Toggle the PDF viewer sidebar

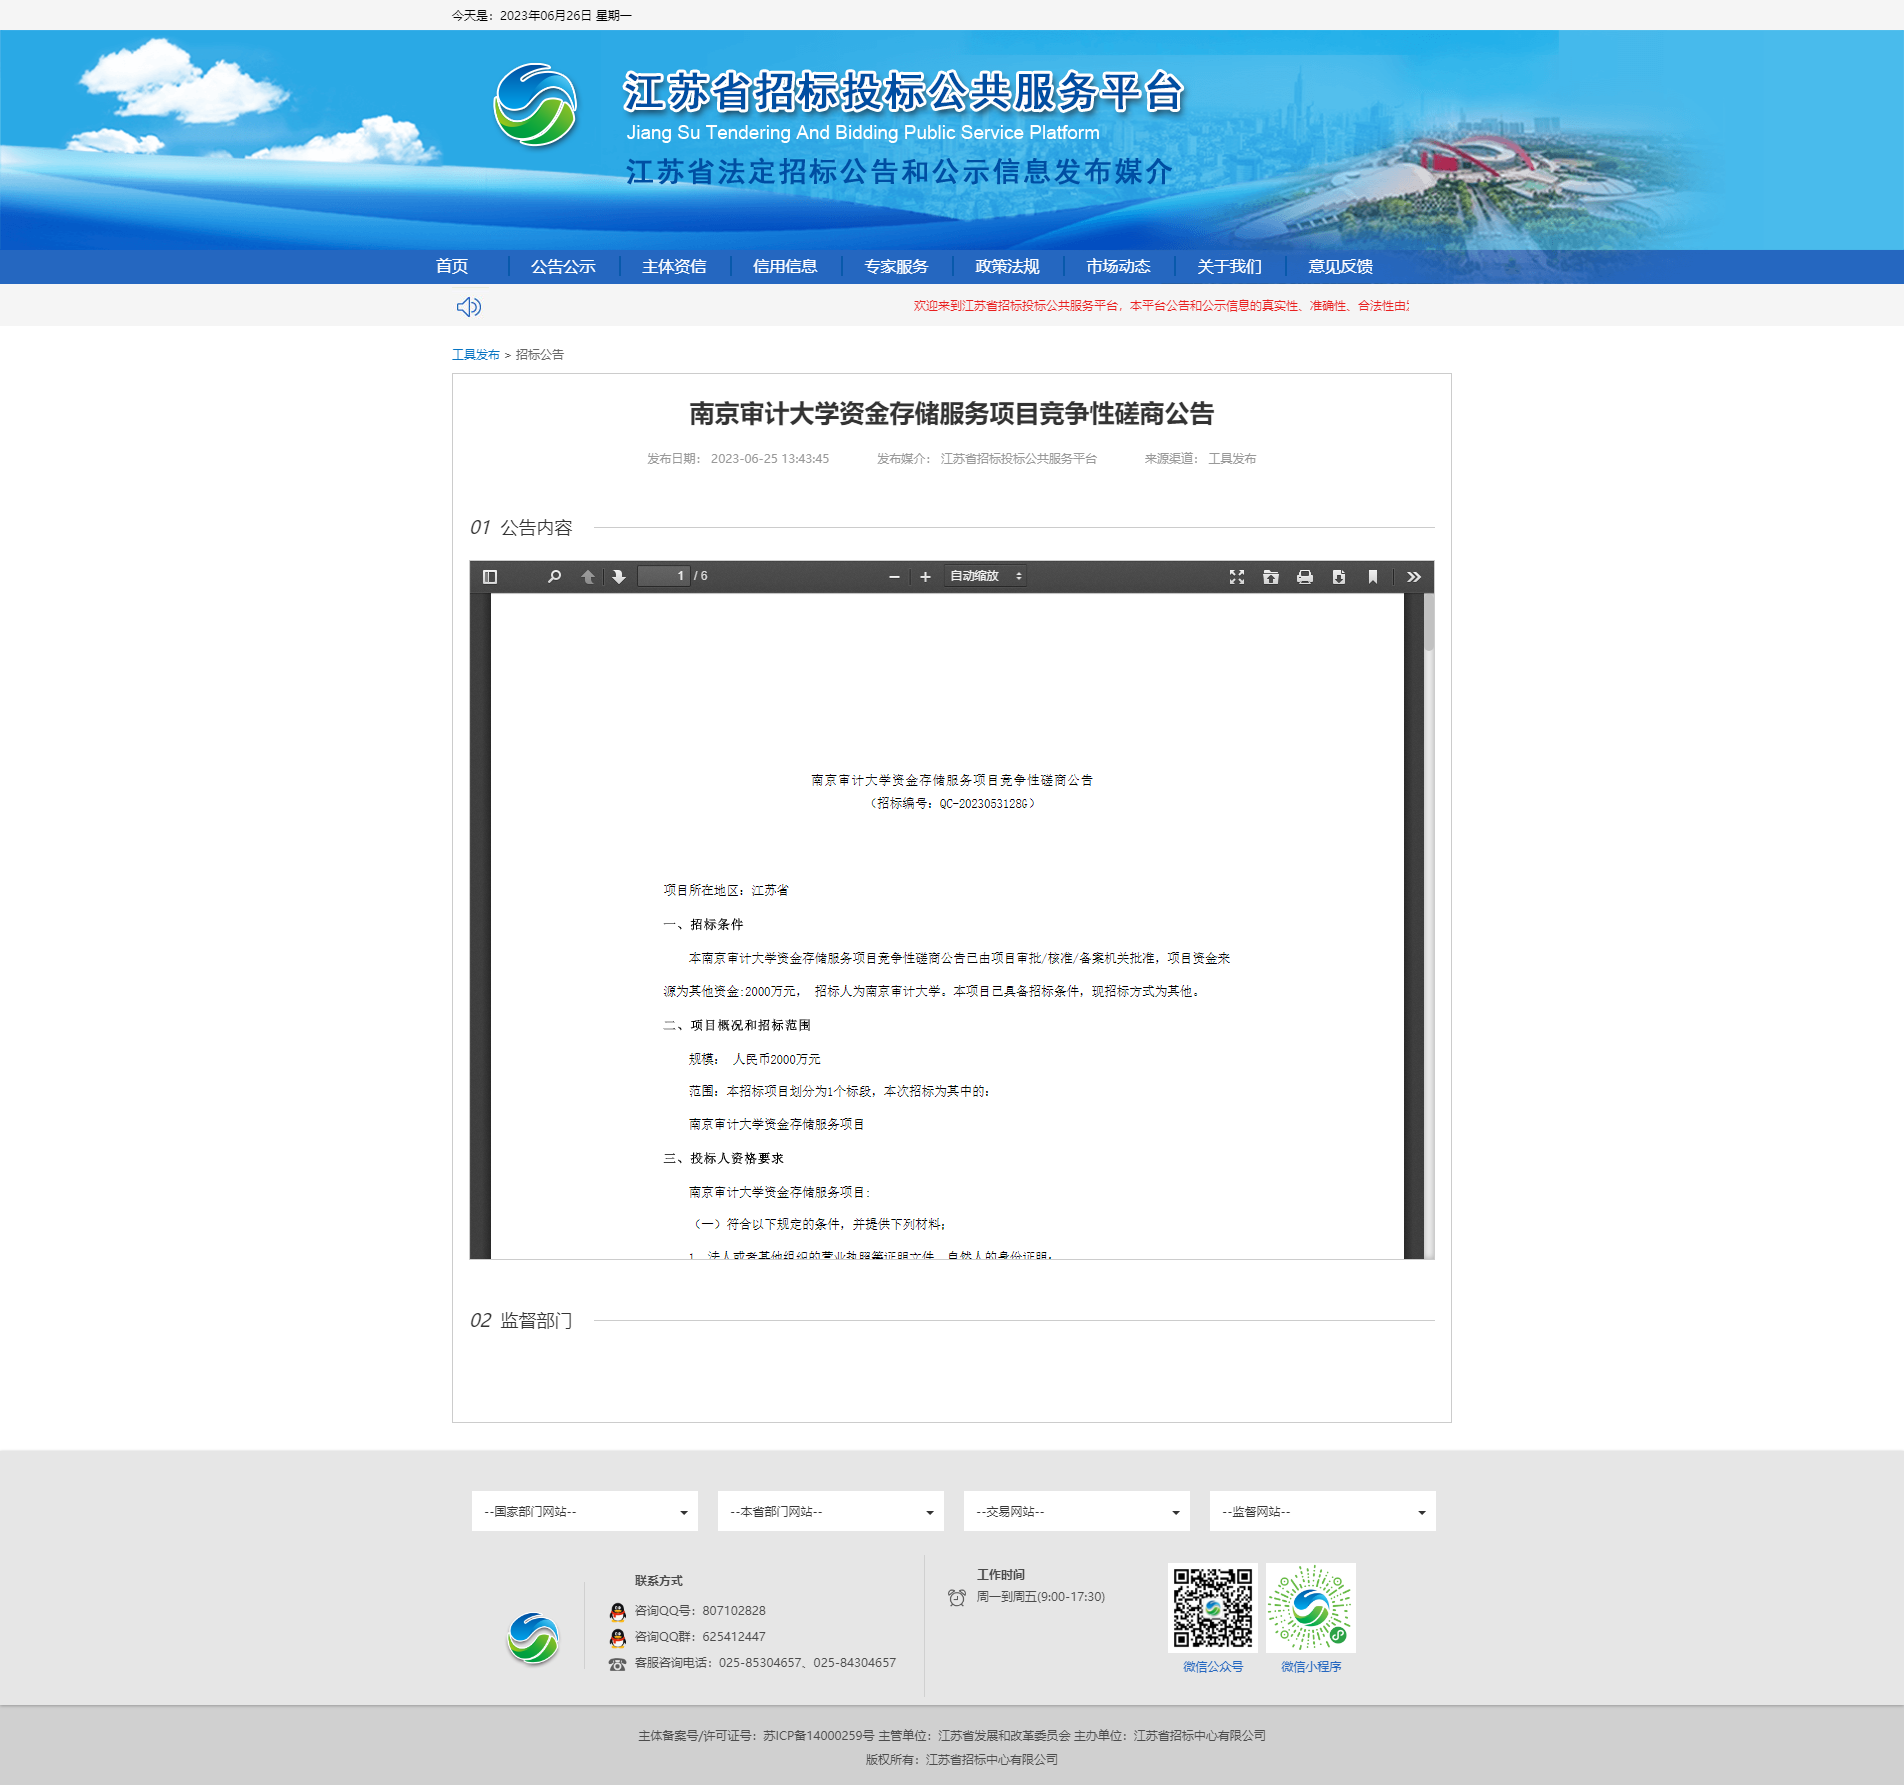point(490,577)
